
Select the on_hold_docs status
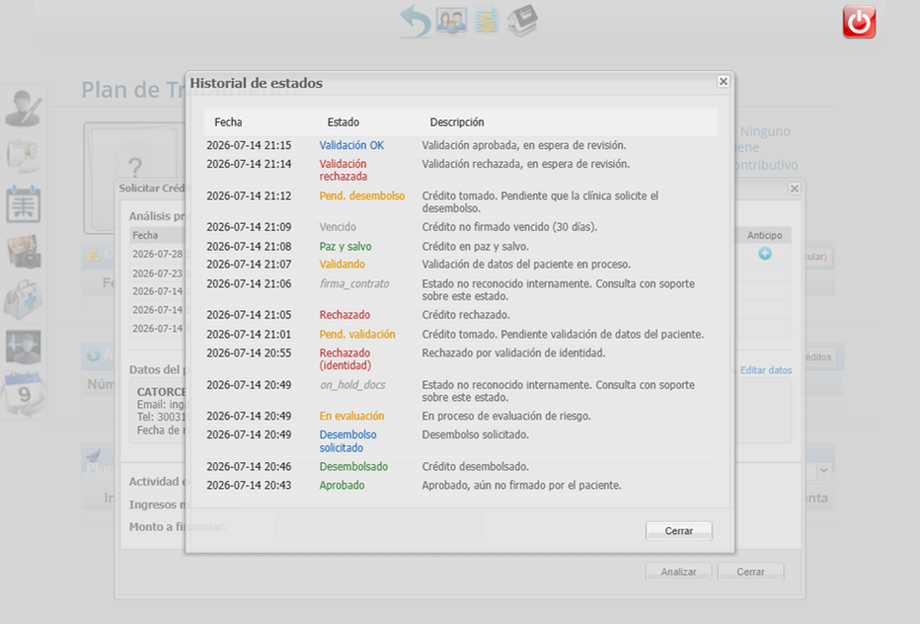tap(353, 385)
